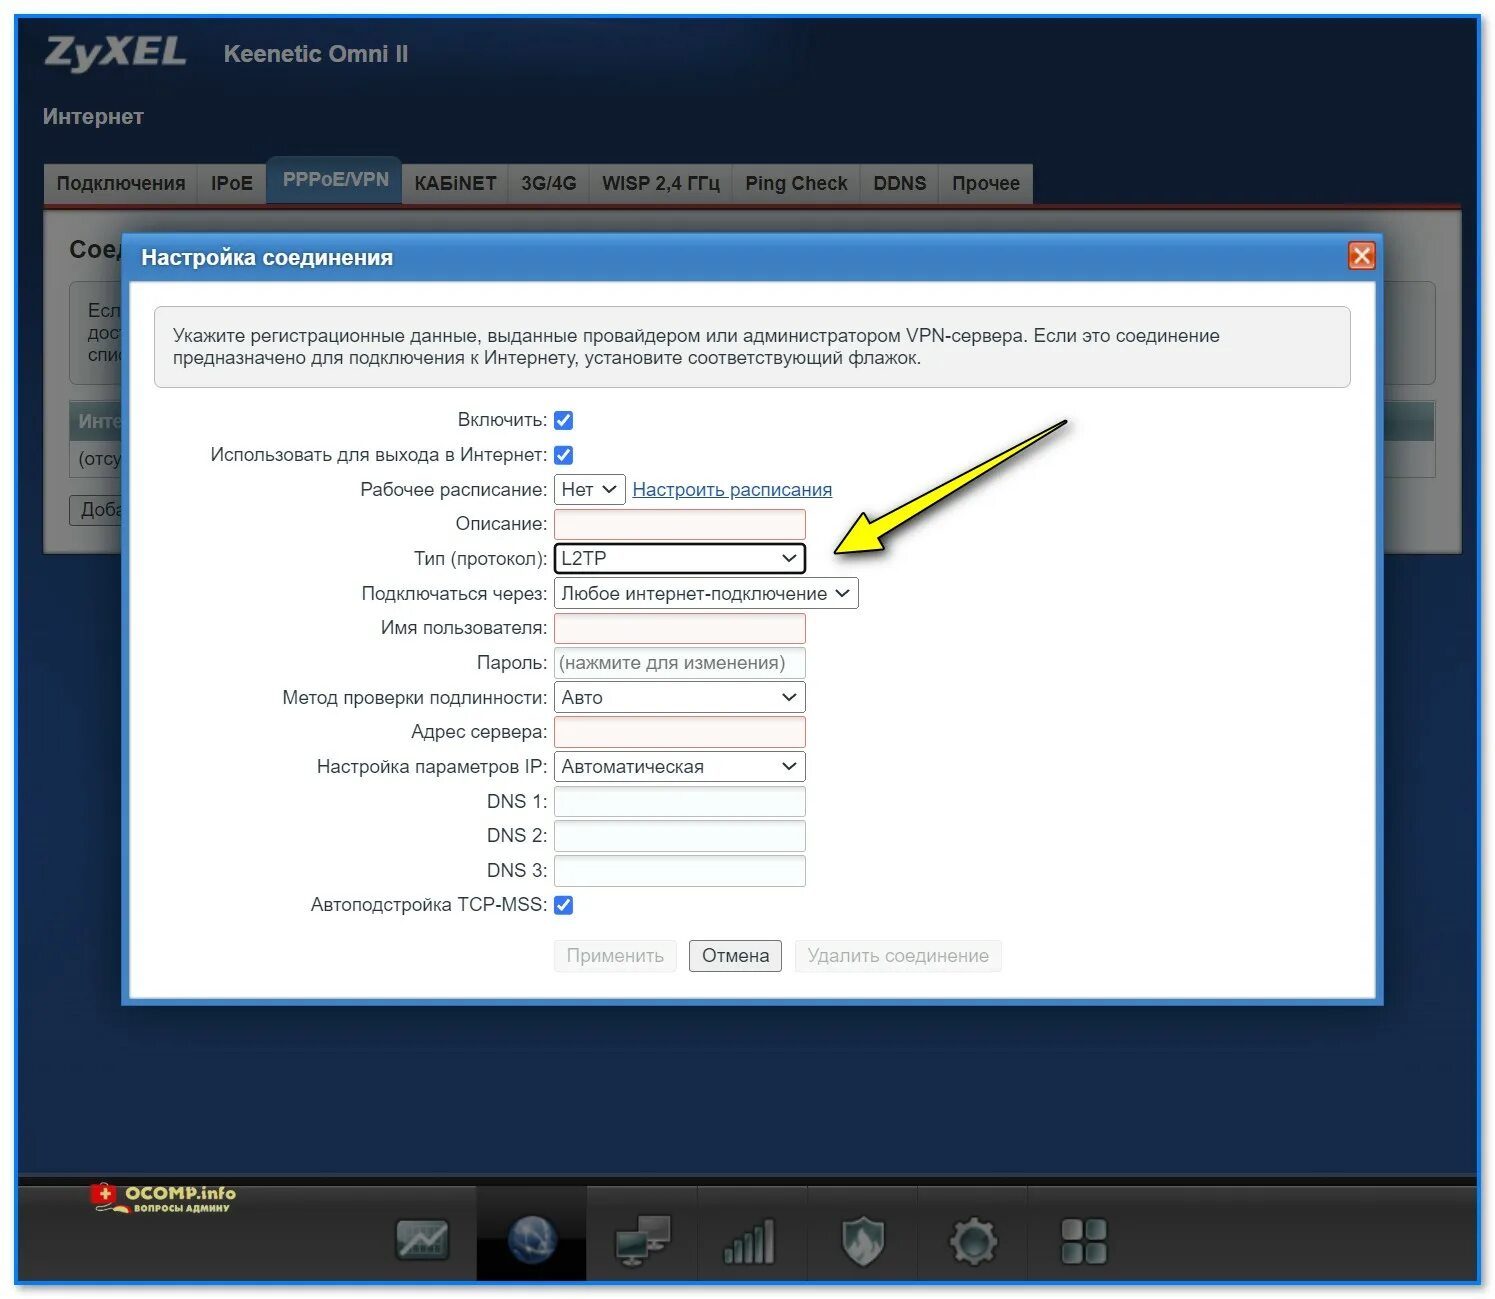Open the Тип (протокол) L2TP dropdown
The width and height of the screenshot is (1495, 1299).
point(680,558)
